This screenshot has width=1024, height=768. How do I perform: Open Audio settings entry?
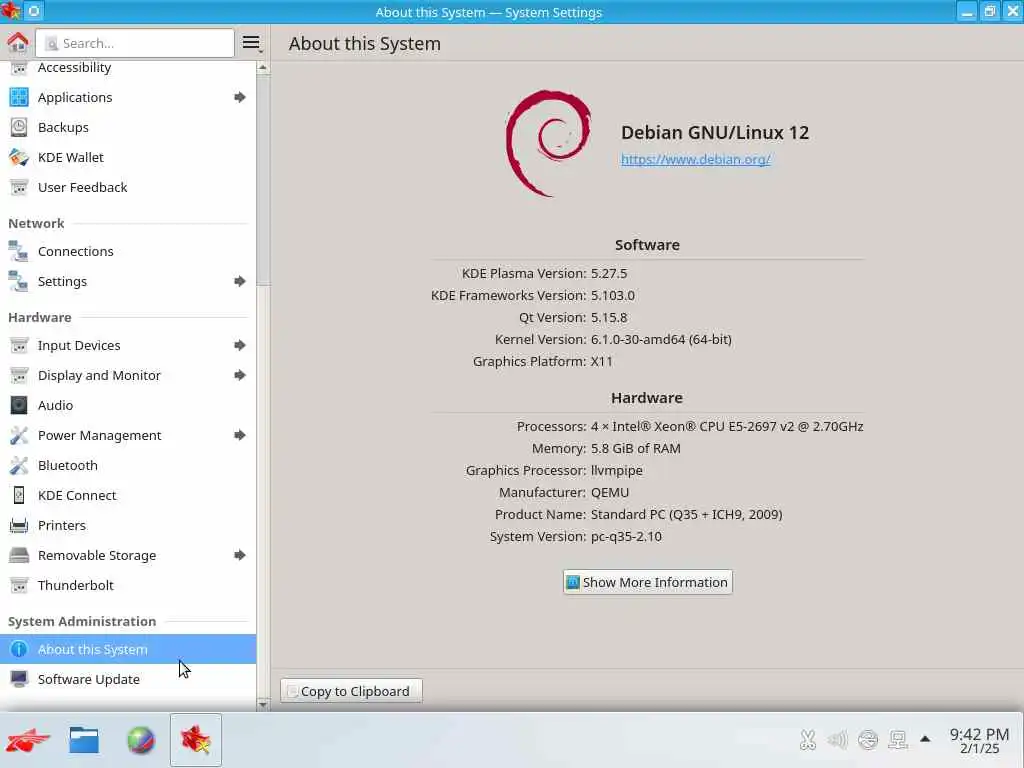(x=128, y=406)
